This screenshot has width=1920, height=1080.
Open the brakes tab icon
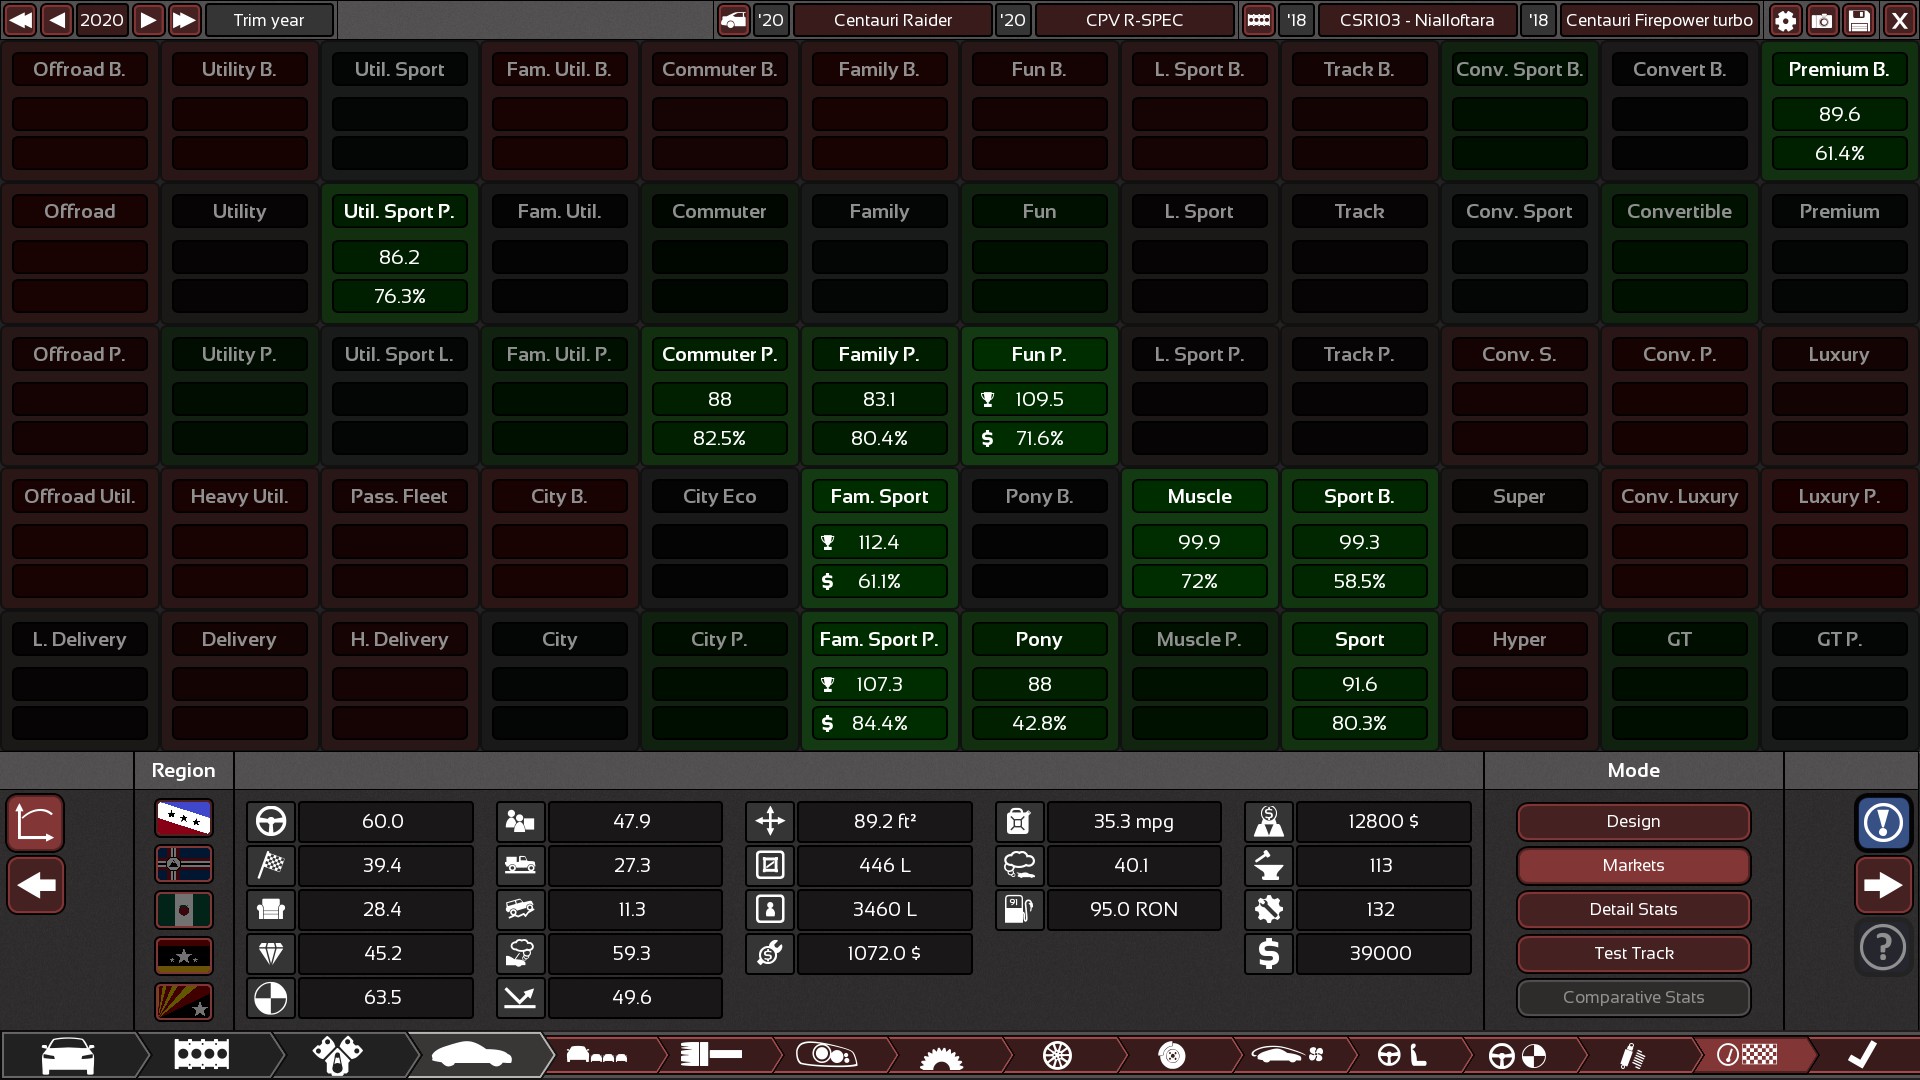tap(1172, 1055)
